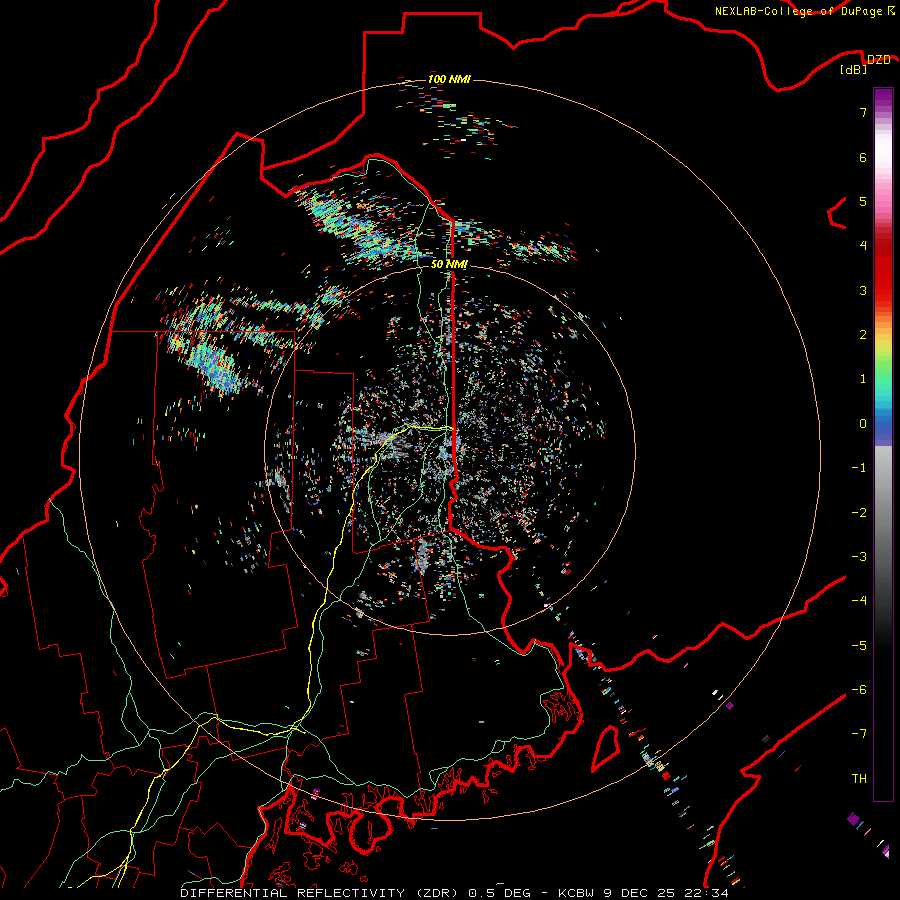Viewport: 900px width, 900px height.
Task: Click the -1 label on the dB scale
Action: 859,468
